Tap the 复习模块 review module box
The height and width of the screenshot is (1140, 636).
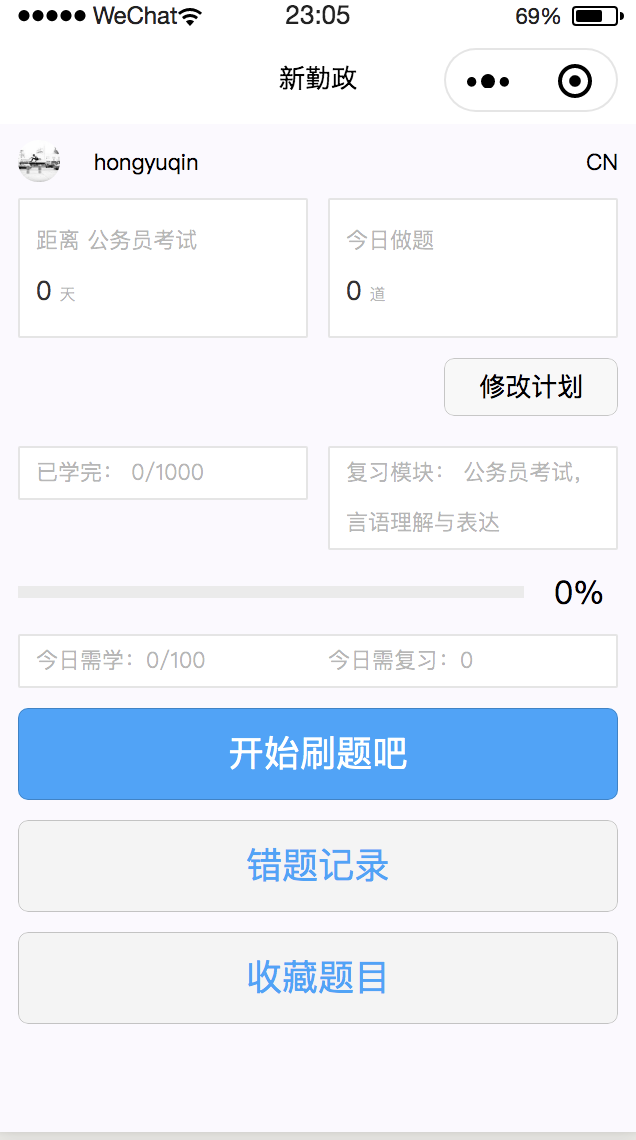(x=473, y=498)
